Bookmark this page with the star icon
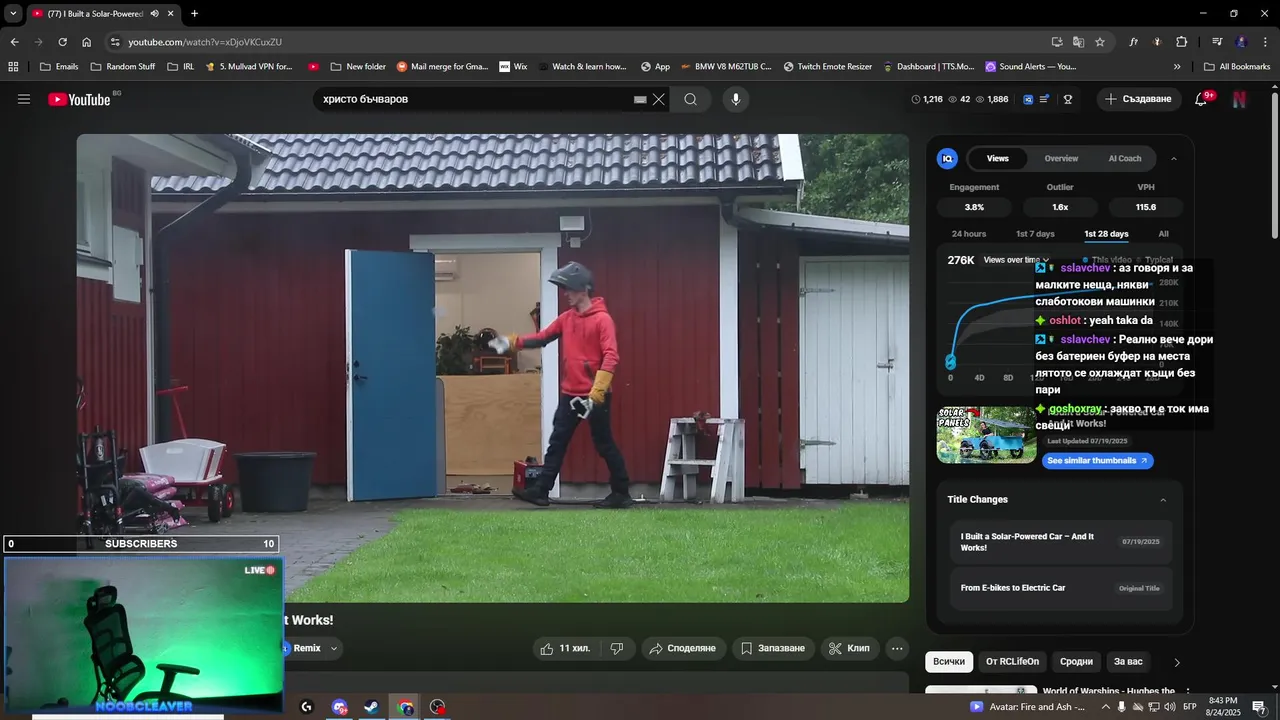The height and width of the screenshot is (720, 1280). click(x=1100, y=42)
